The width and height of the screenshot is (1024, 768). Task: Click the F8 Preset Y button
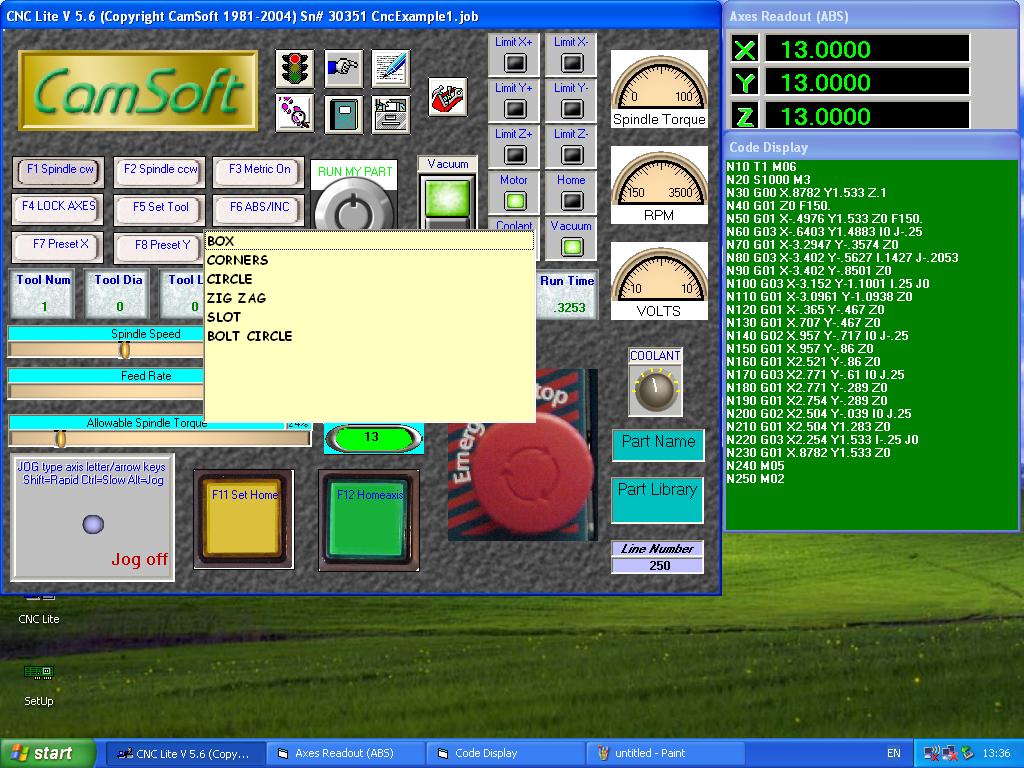160,247
